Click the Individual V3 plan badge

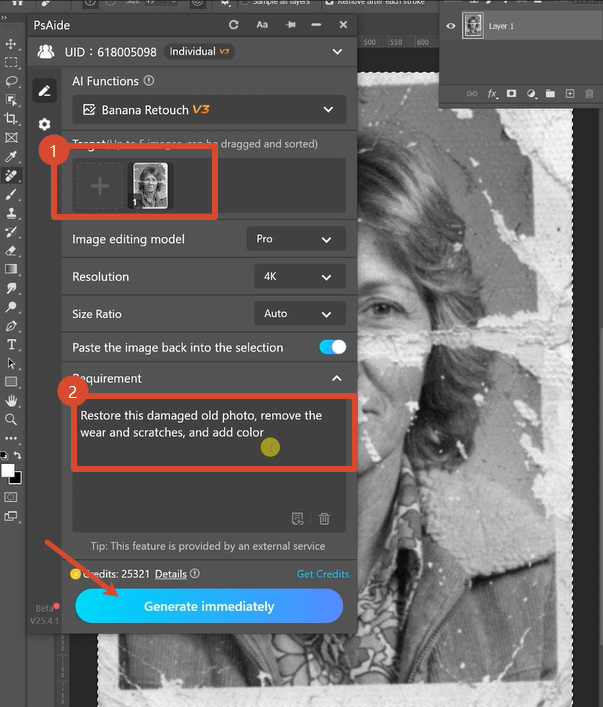click(199, 51)
